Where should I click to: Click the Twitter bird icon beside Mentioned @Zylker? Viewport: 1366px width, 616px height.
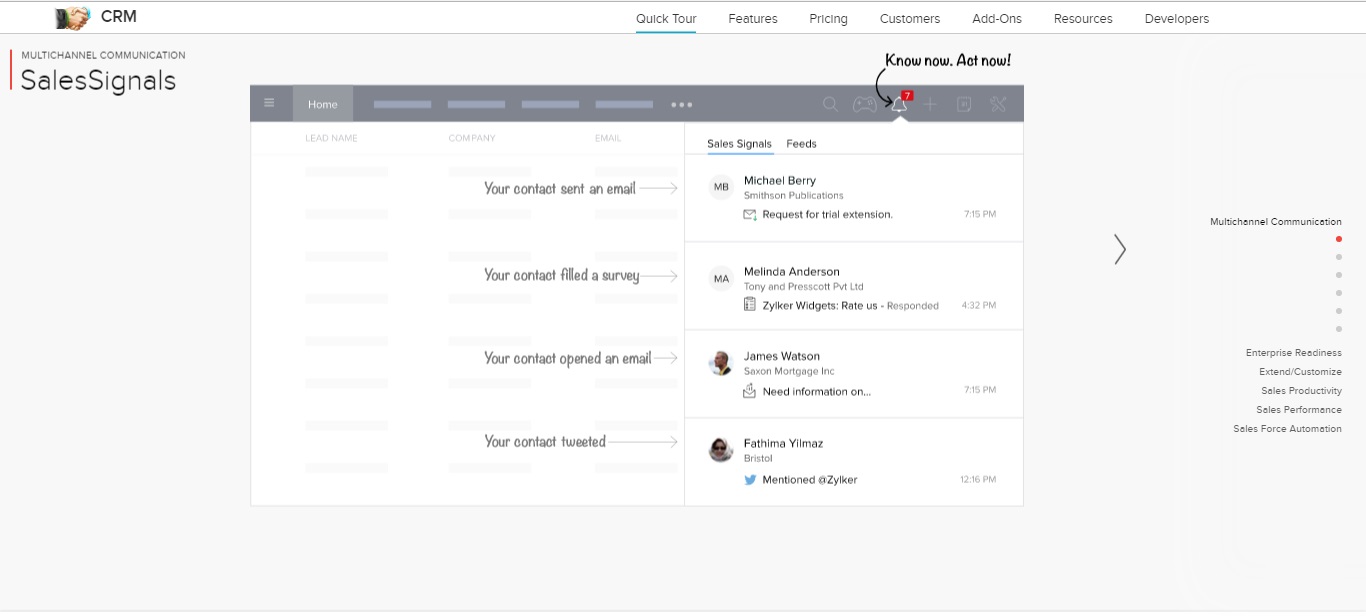750,479
